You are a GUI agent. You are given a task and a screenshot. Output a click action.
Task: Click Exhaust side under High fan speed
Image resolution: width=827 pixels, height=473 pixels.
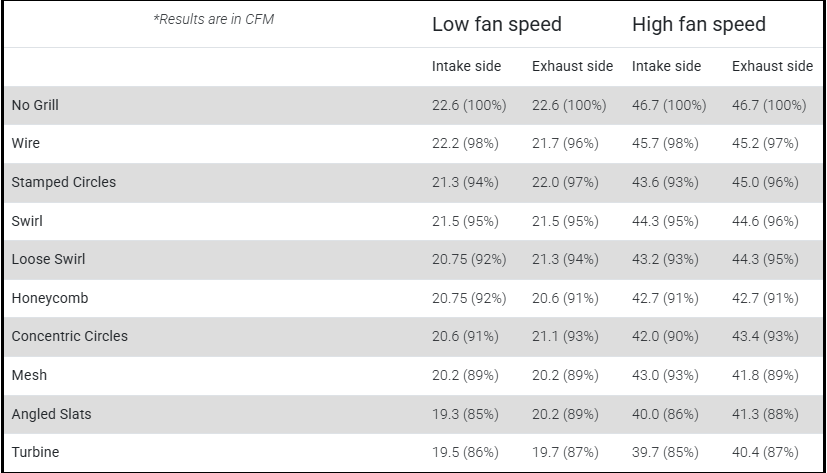pos(772,66)
